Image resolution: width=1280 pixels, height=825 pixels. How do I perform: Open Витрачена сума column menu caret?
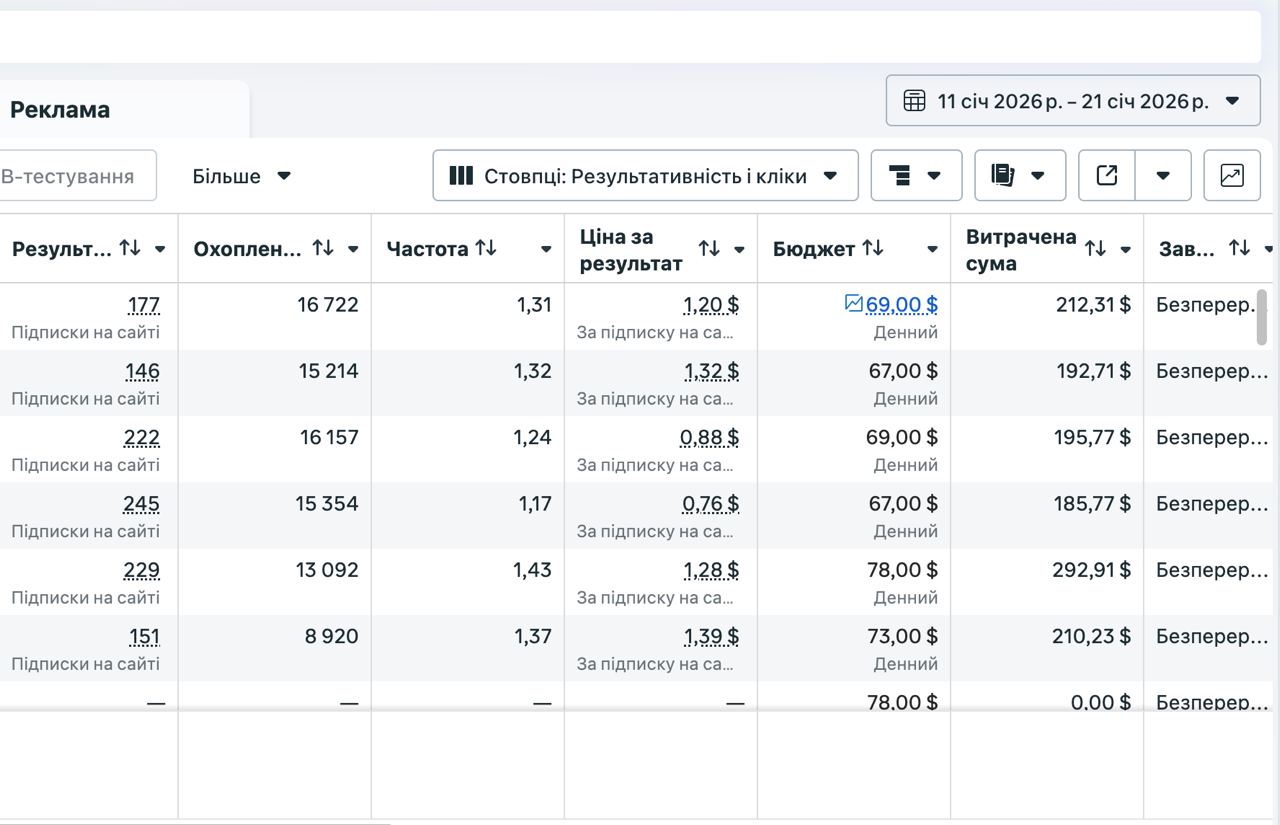click(1125, 249)
